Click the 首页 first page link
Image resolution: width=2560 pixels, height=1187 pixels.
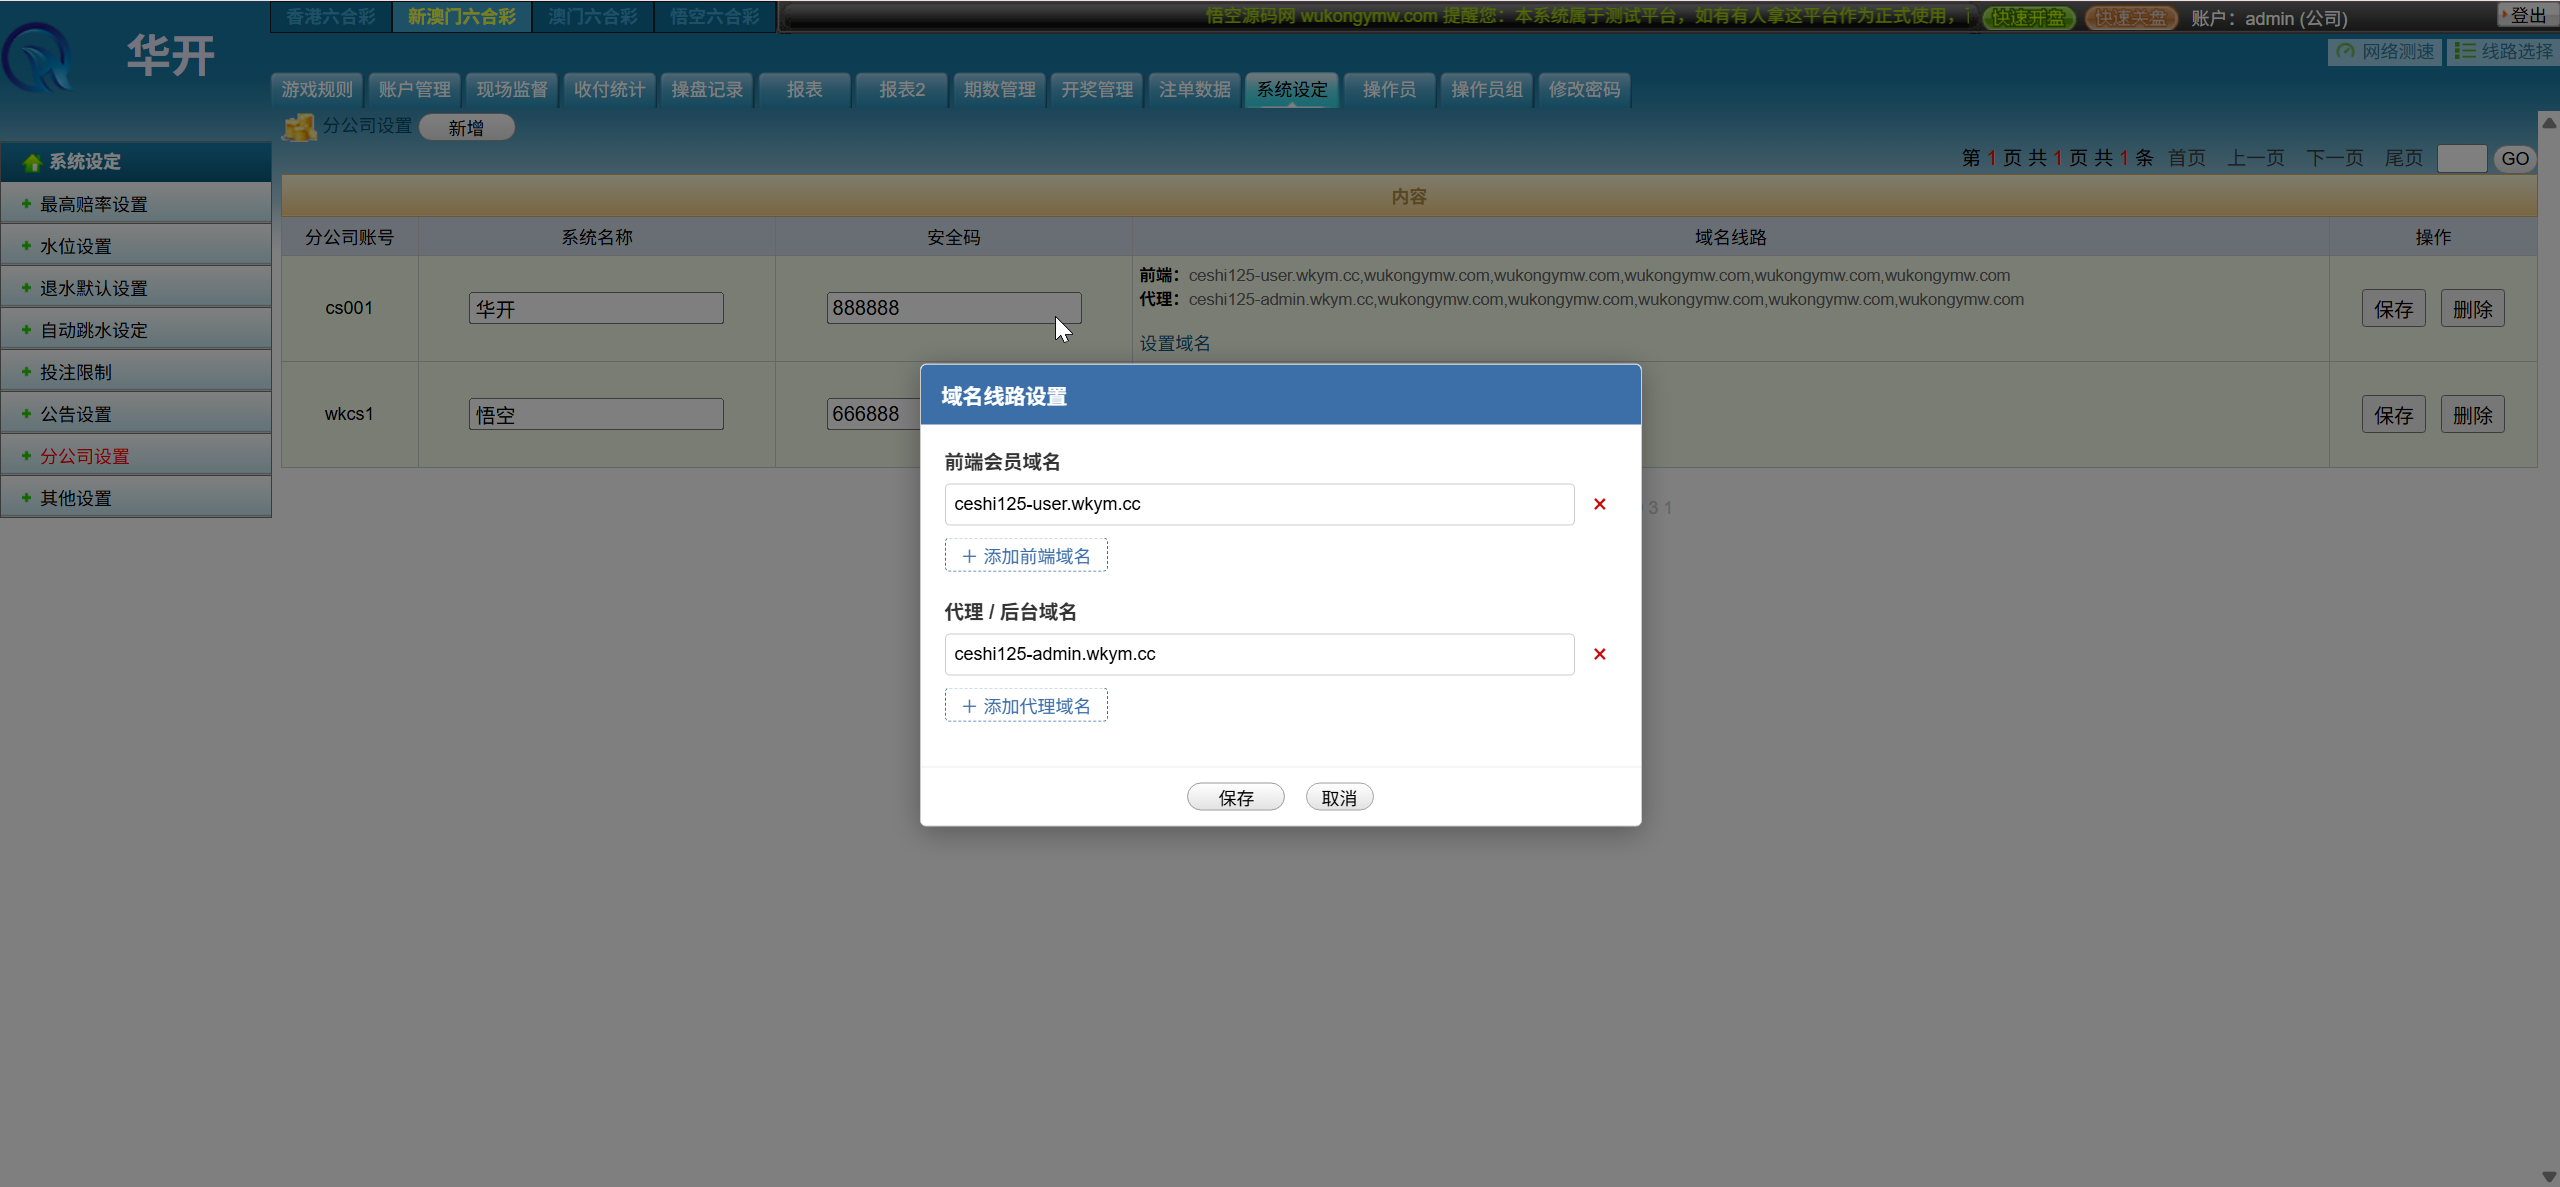2186,158
